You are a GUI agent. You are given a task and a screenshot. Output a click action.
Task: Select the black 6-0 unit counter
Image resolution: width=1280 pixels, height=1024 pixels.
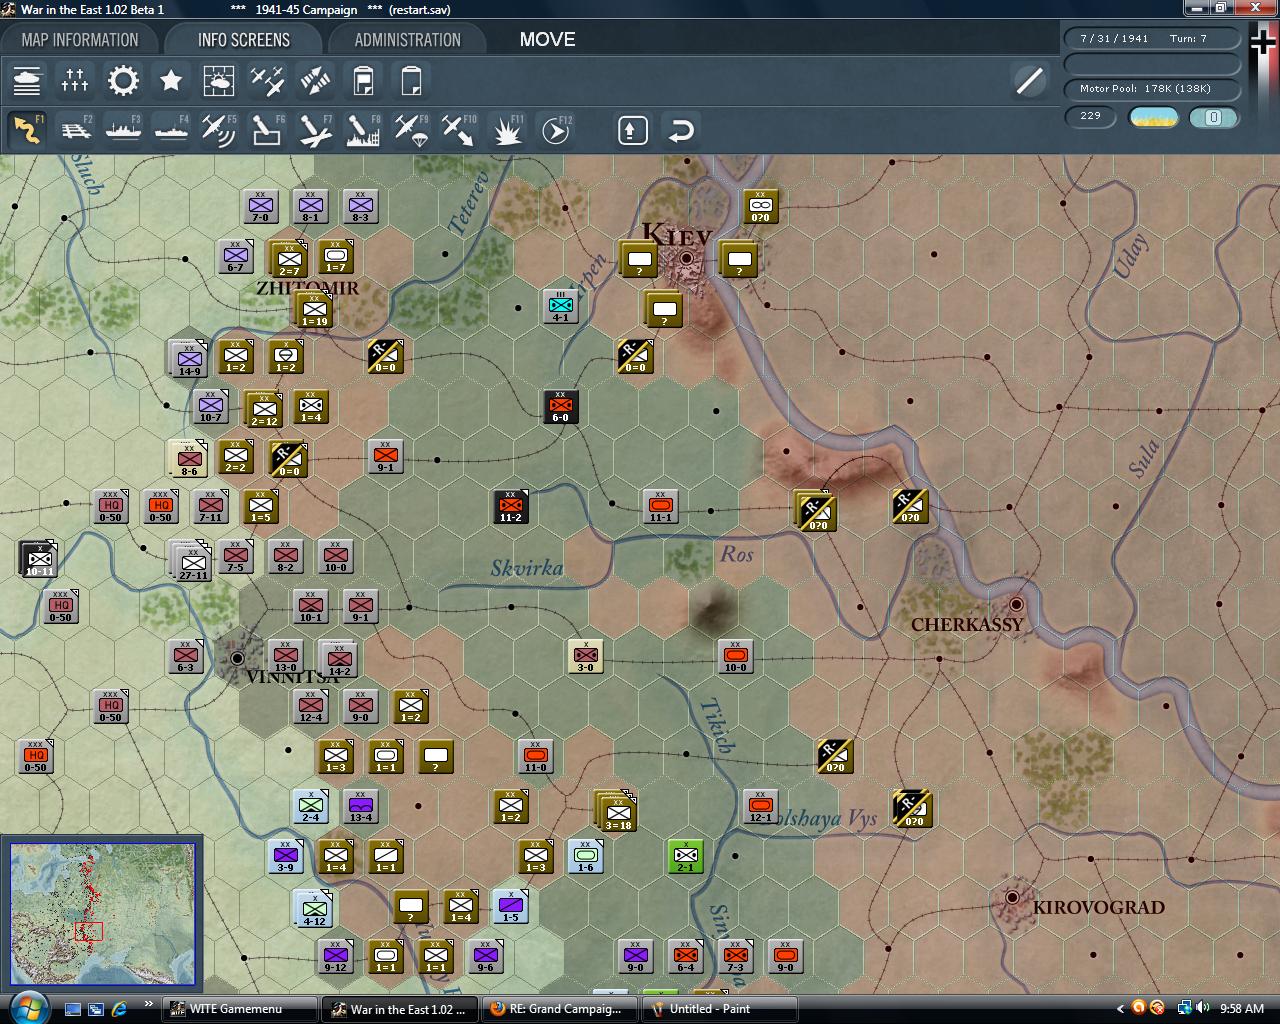tap(561, 406)
